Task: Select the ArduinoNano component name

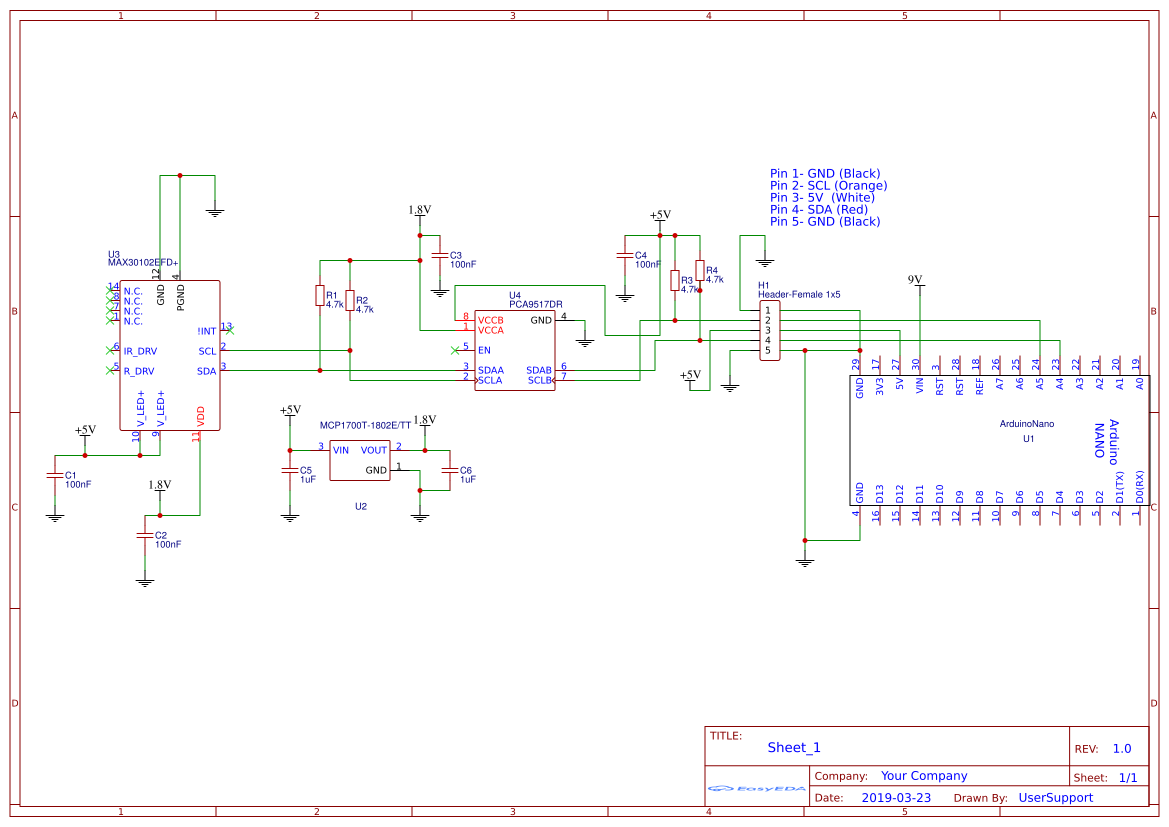Action: 1027,424
